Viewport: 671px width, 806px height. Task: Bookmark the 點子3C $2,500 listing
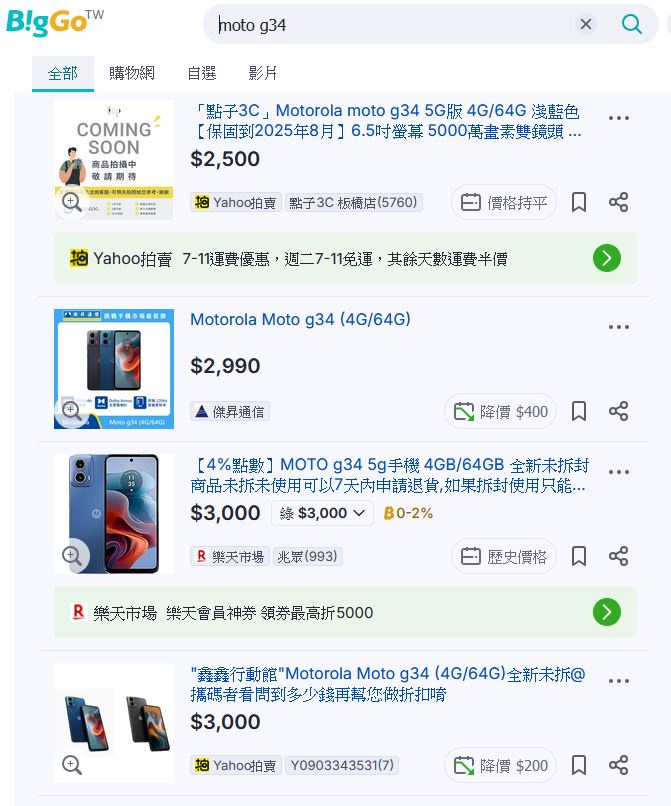pos(579,202)
